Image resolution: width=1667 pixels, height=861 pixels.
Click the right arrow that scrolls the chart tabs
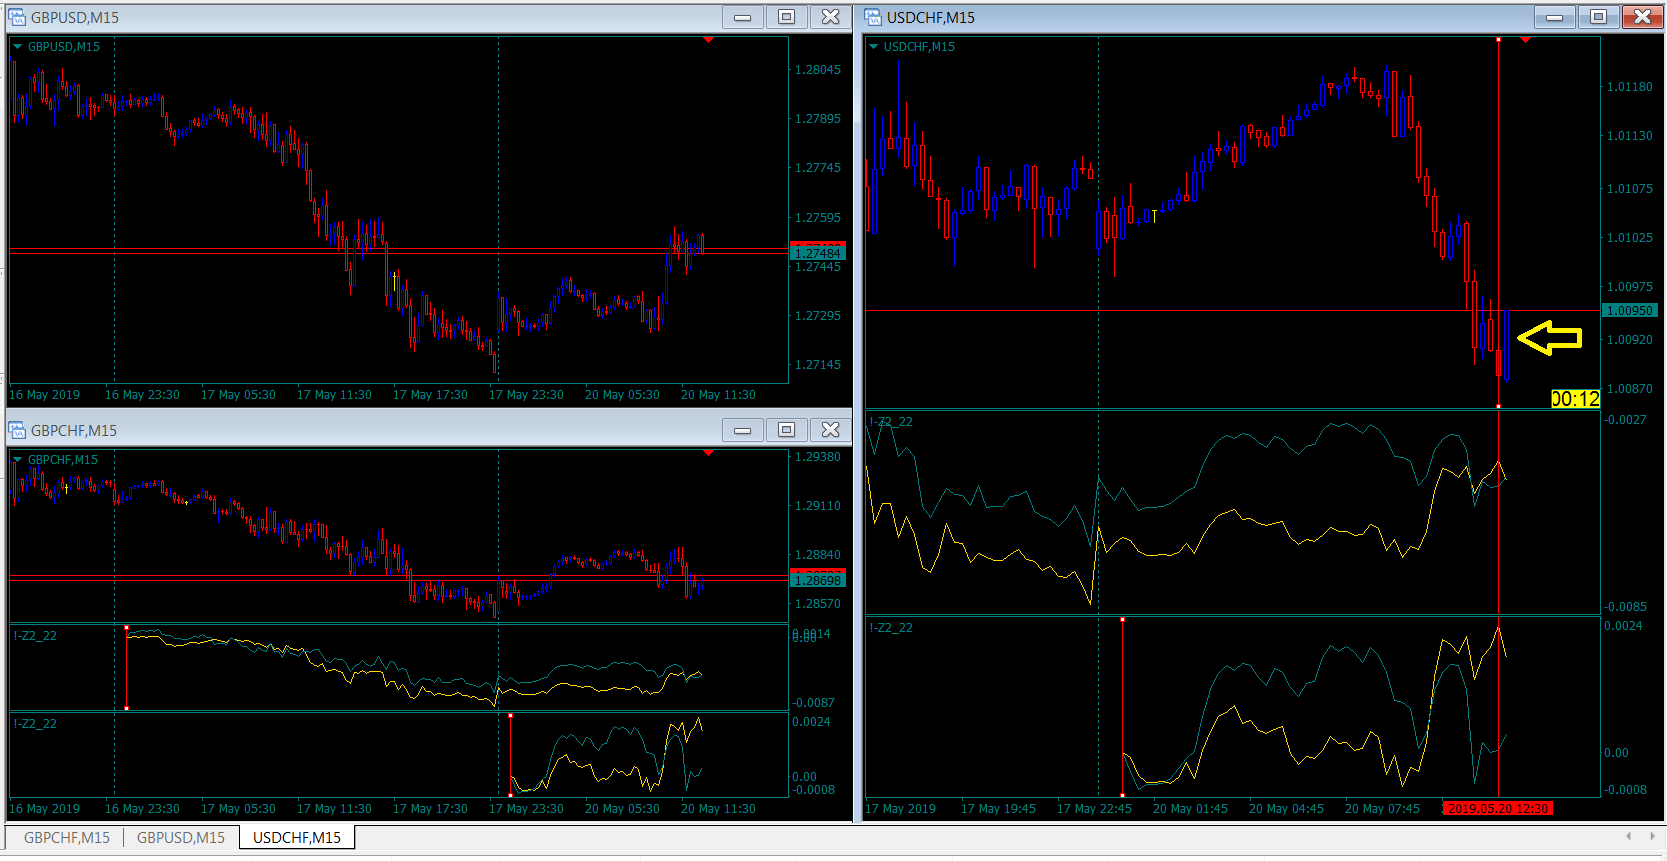tap(1651, 836)
